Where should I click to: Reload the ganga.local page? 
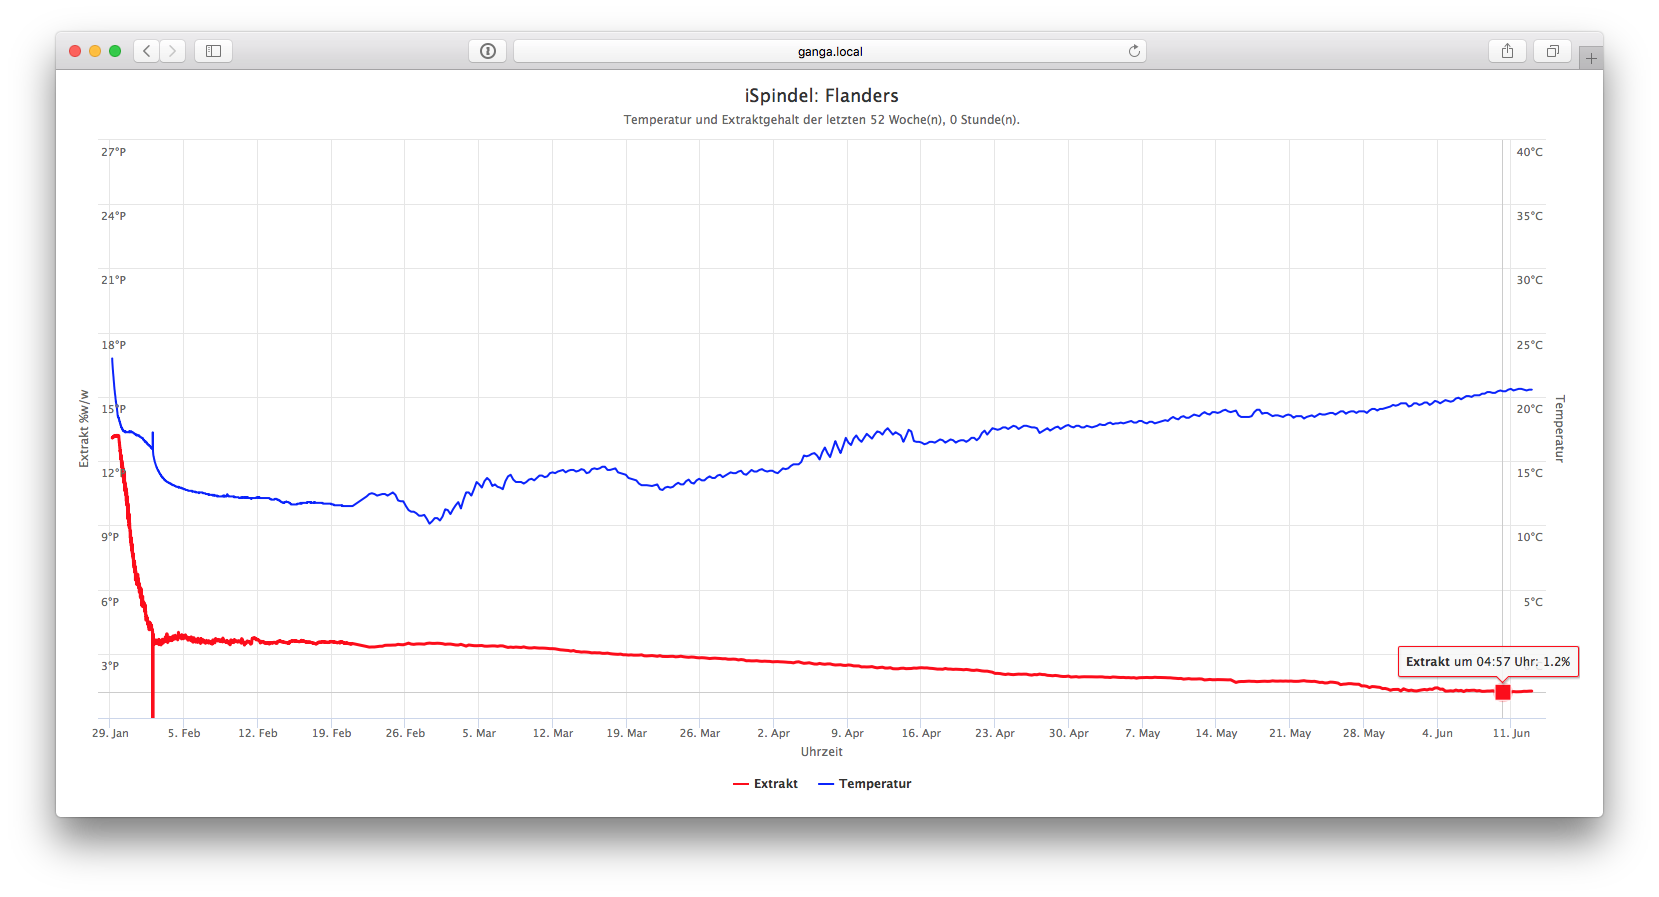pyautogui.click(x=1134, y=51)
